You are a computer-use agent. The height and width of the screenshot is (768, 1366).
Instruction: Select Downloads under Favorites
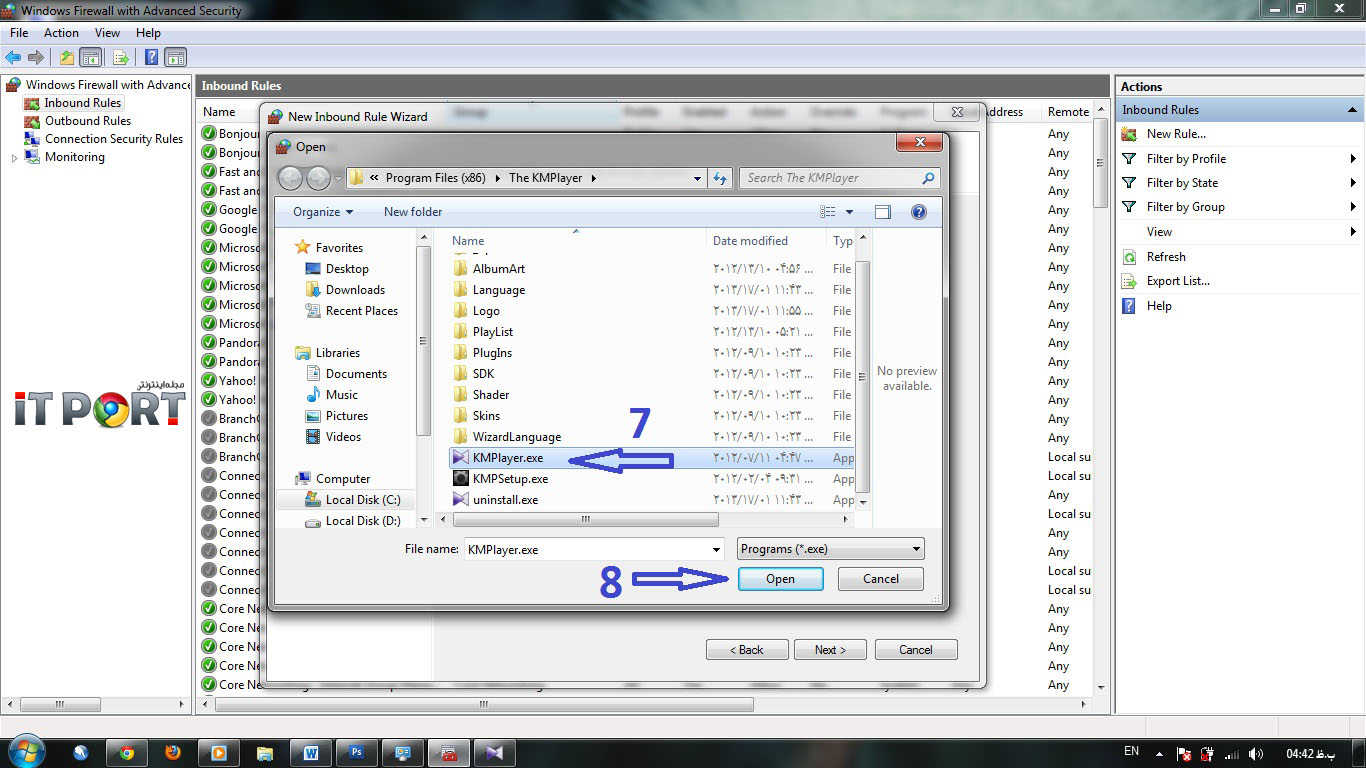(355, 290)
